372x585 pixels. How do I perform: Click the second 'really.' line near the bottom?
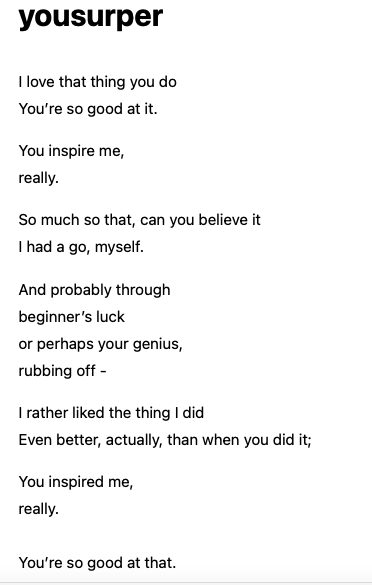39,509
